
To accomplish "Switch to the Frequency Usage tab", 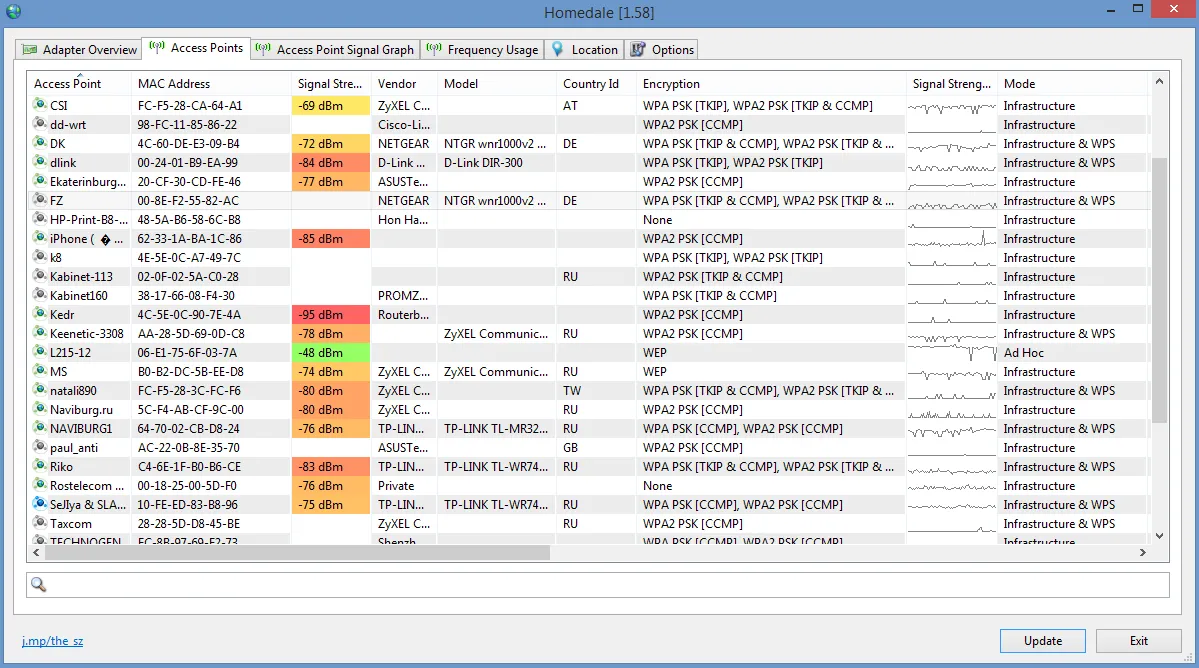I will point(483,49).
